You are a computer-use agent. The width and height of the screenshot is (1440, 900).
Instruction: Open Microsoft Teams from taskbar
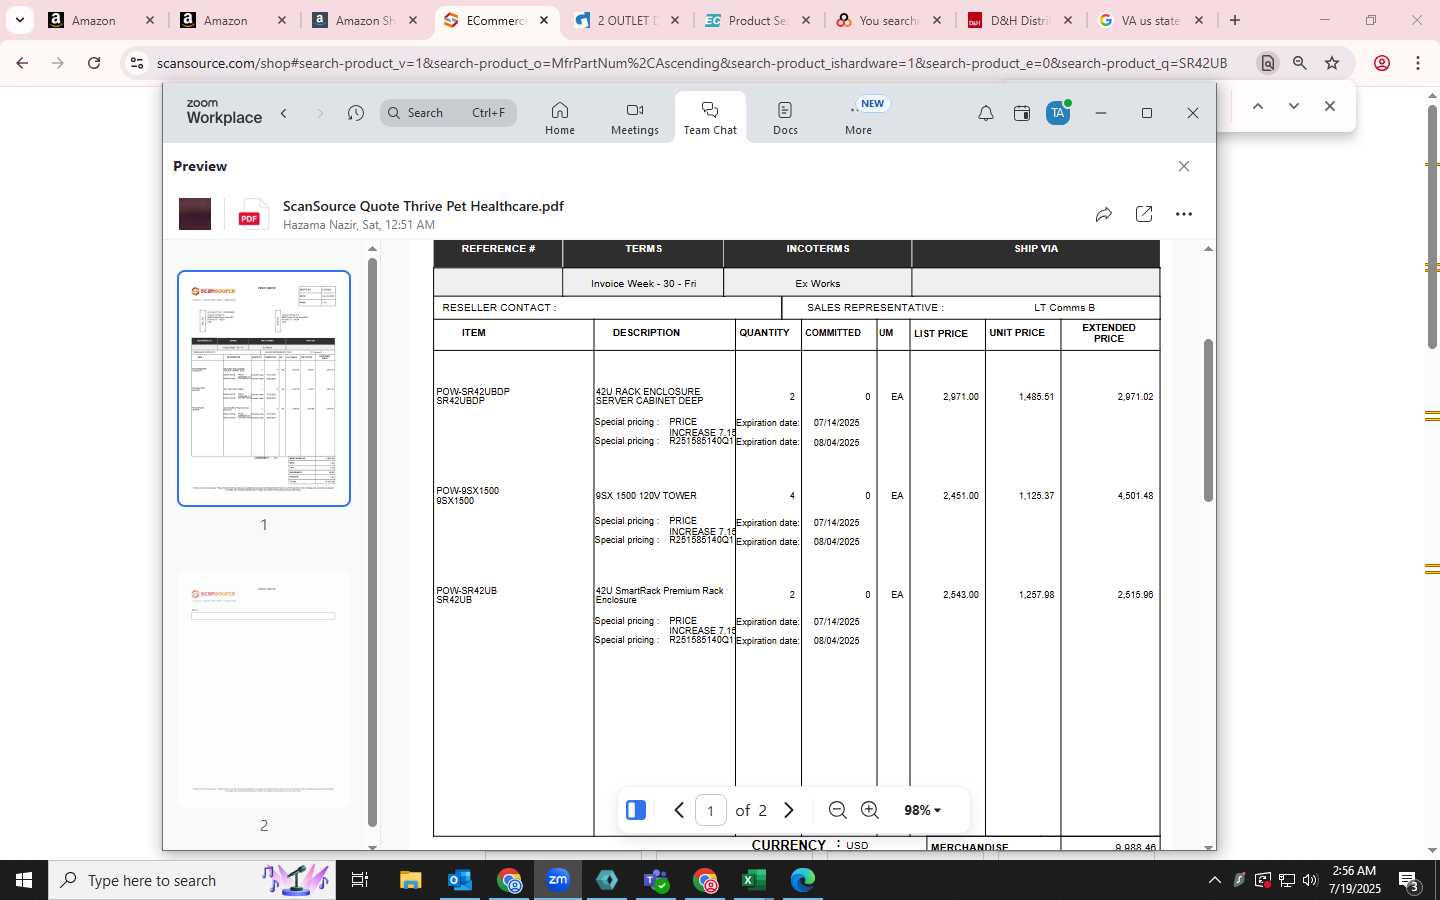coord(656,880)
